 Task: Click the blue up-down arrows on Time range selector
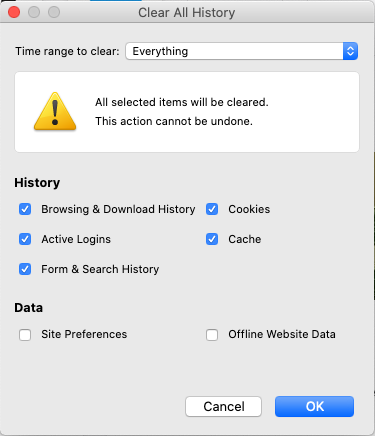coord(350,51)
